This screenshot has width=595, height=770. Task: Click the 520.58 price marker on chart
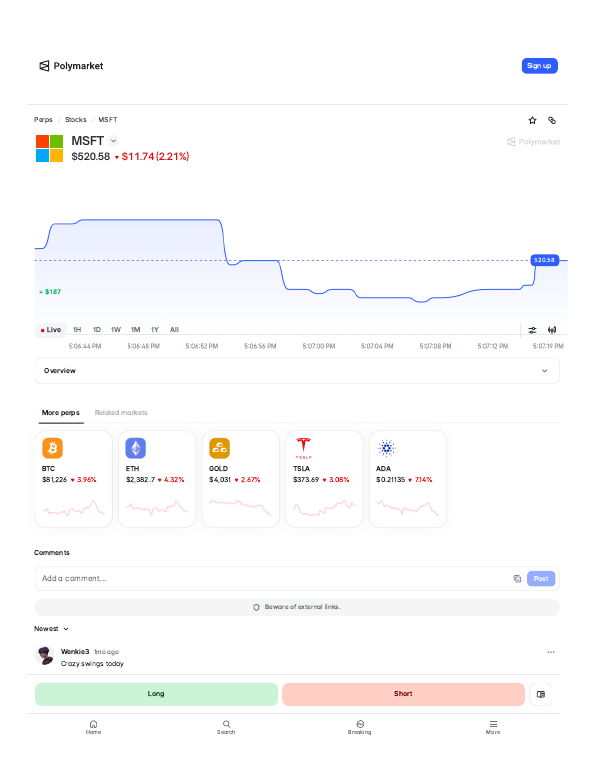point(544,260)
